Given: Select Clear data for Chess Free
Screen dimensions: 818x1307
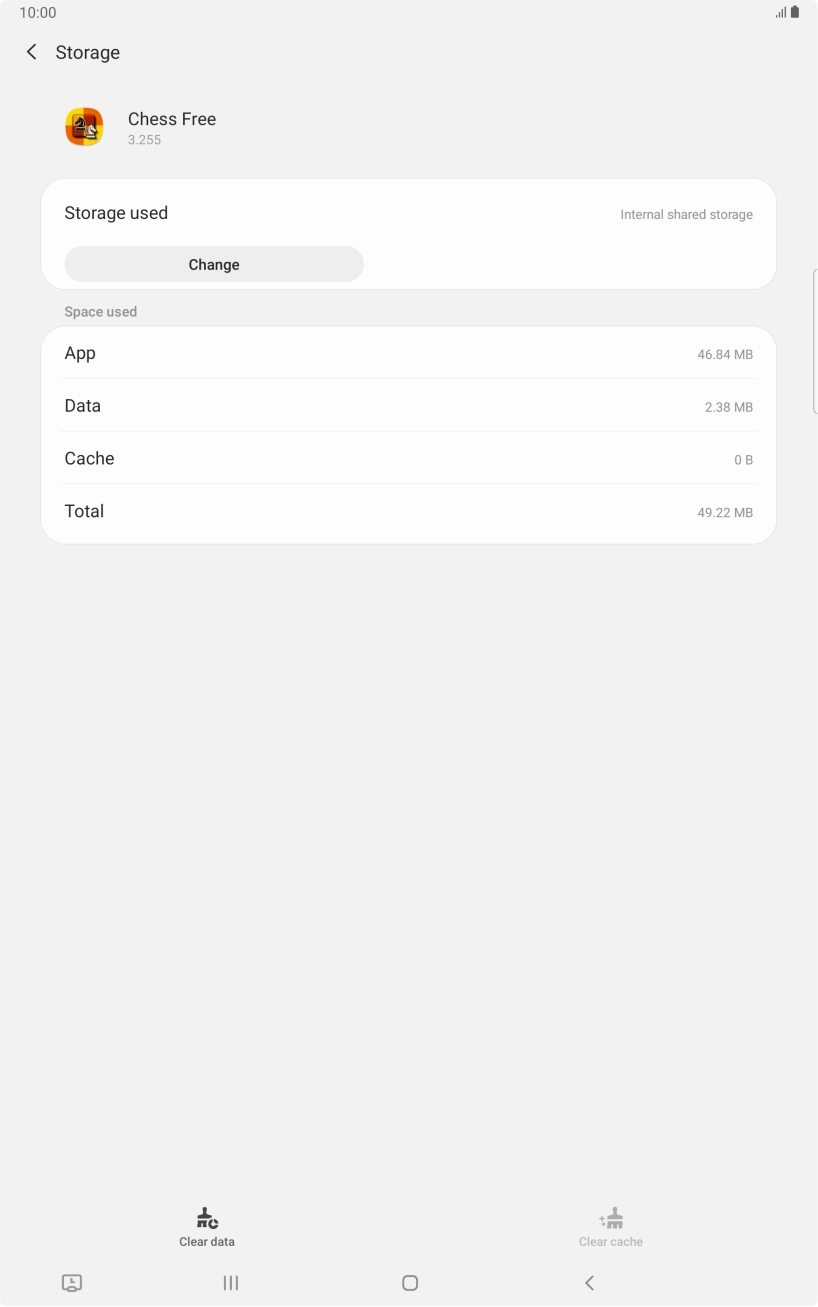Looking at the screenshot, I should click(206, 1226).
